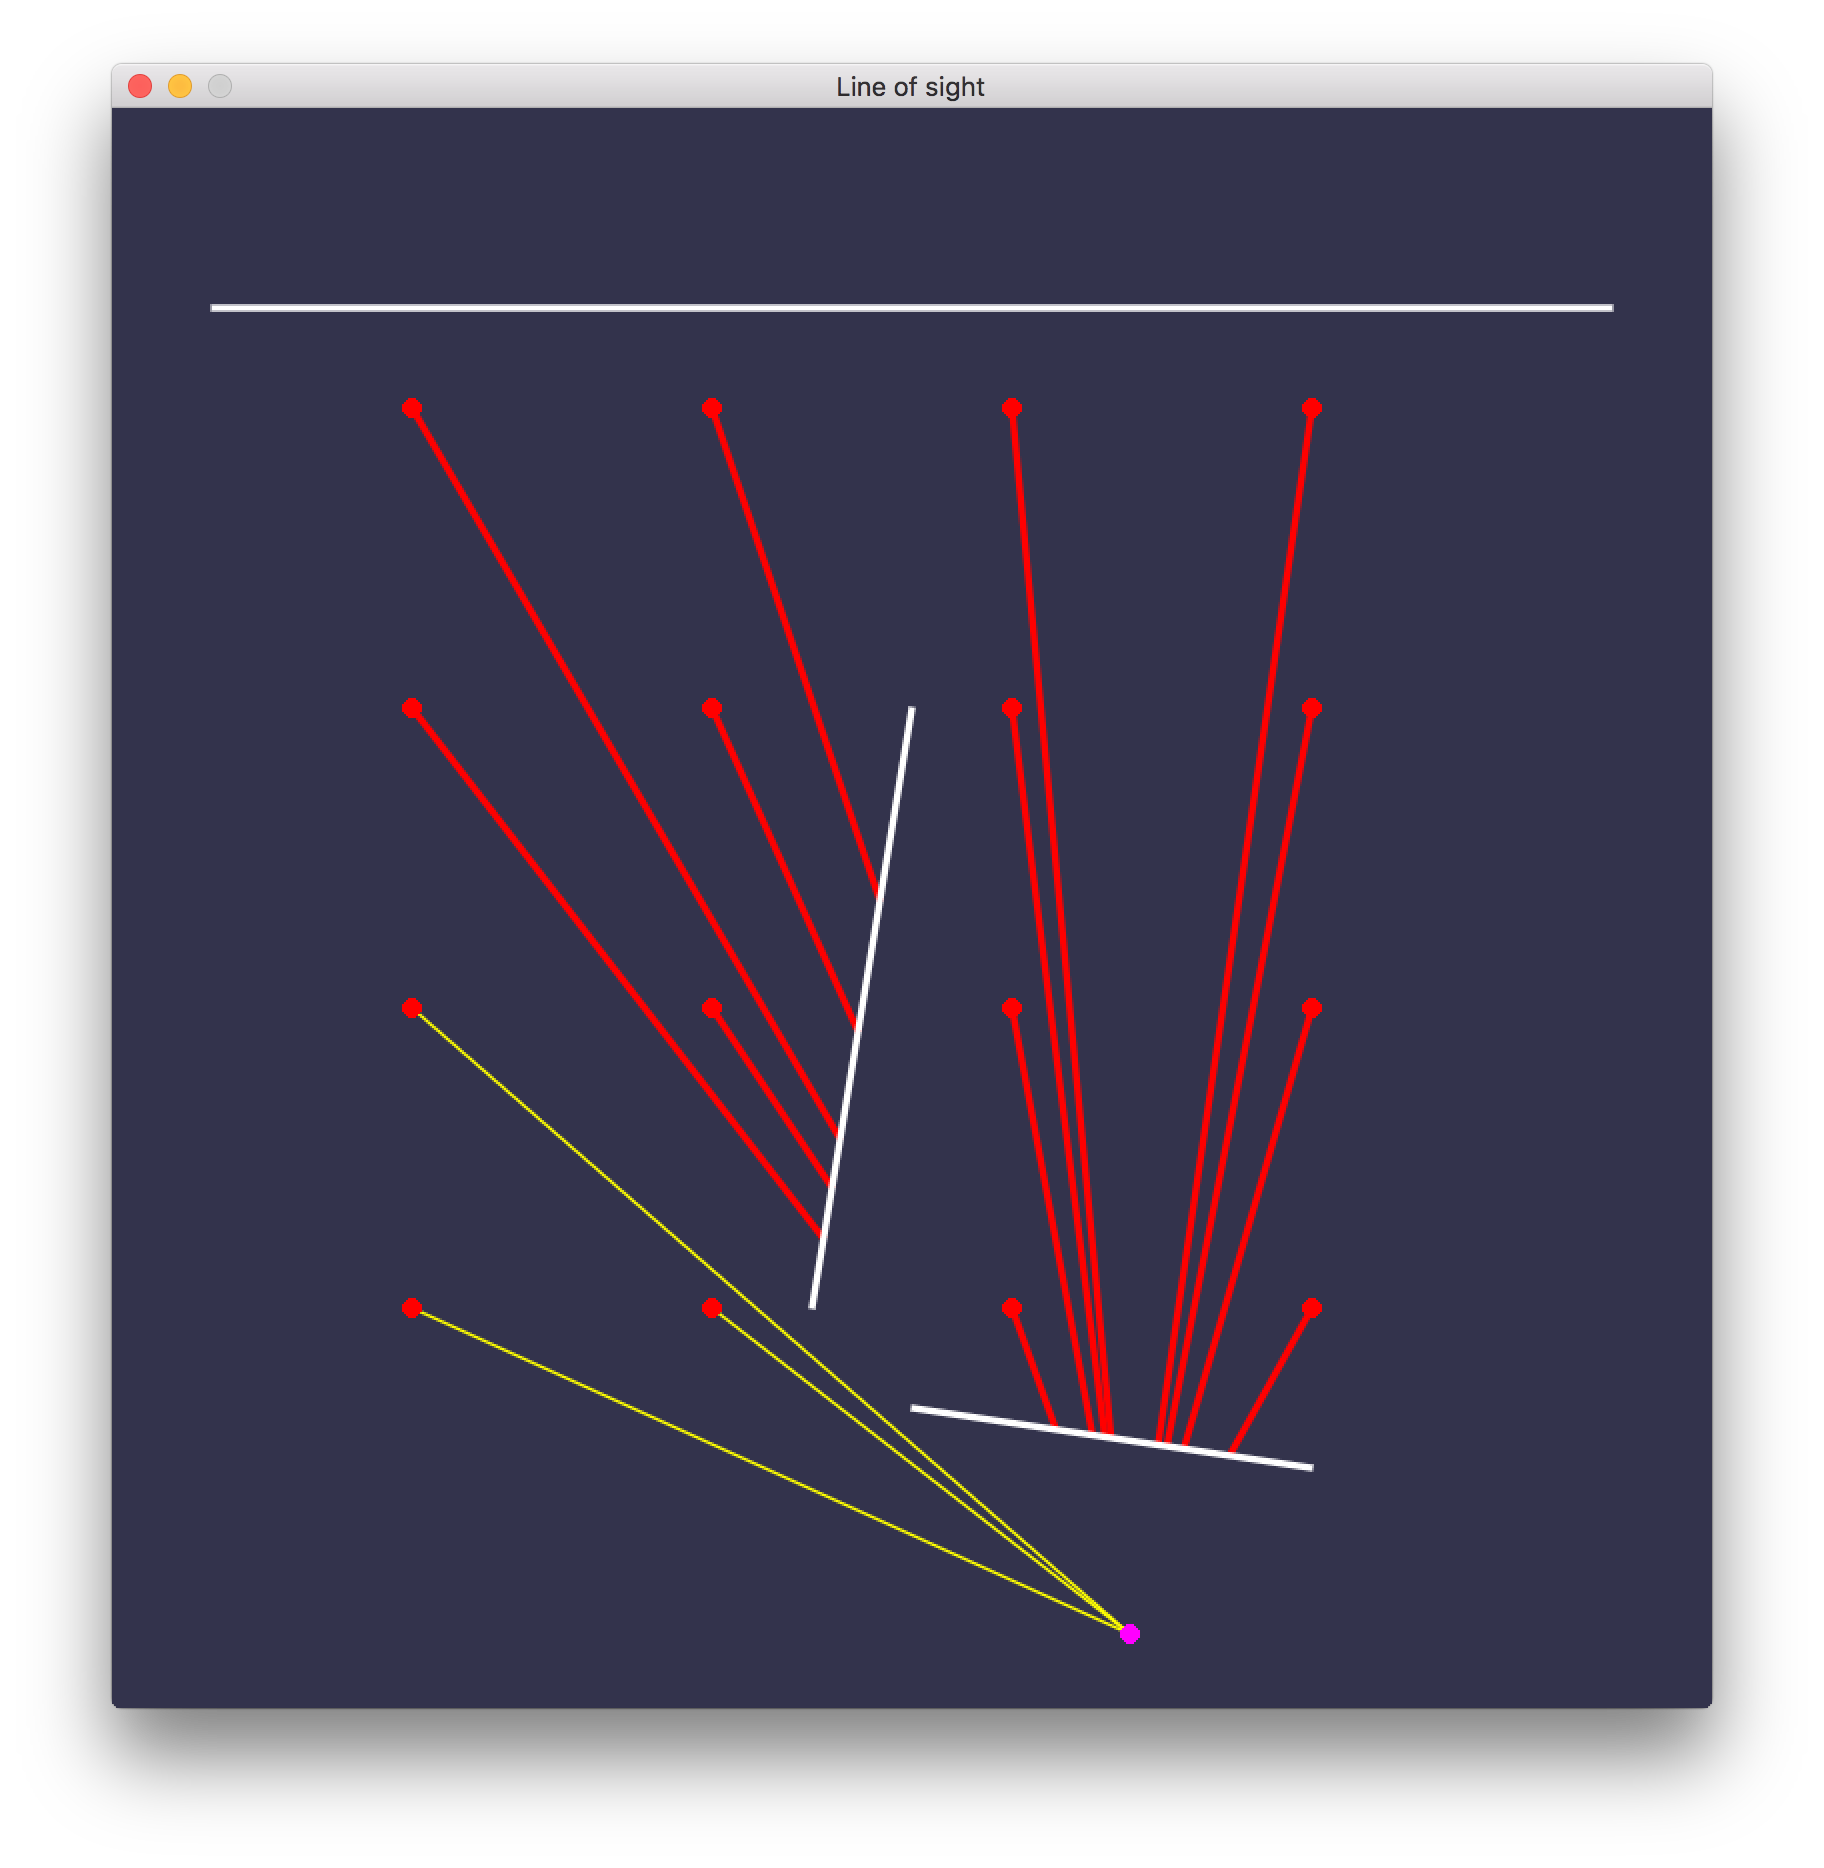The image size is (1824, 1868).
Task: Pick the third red dot in the bottom row
Action: (x=1011, y=1308)
